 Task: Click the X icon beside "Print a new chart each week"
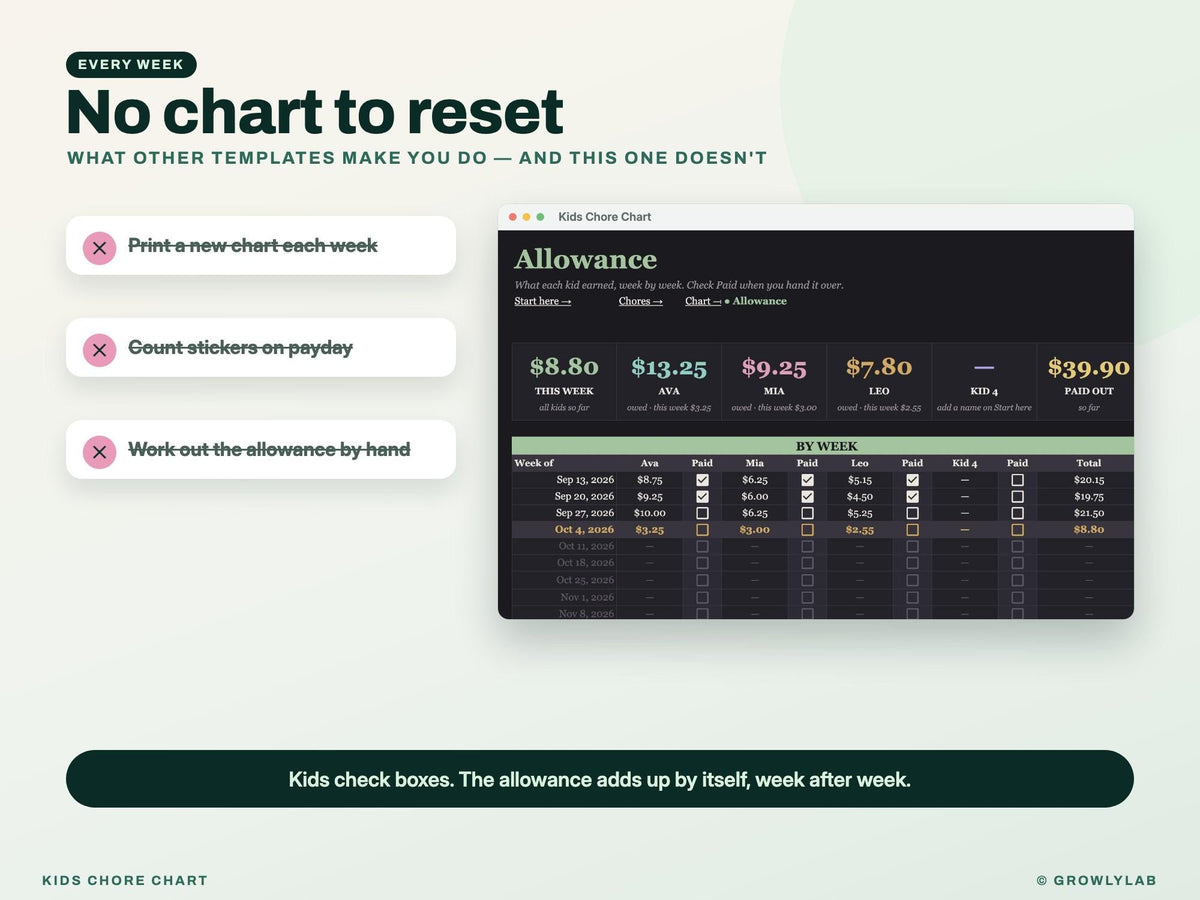pos(99,247)
